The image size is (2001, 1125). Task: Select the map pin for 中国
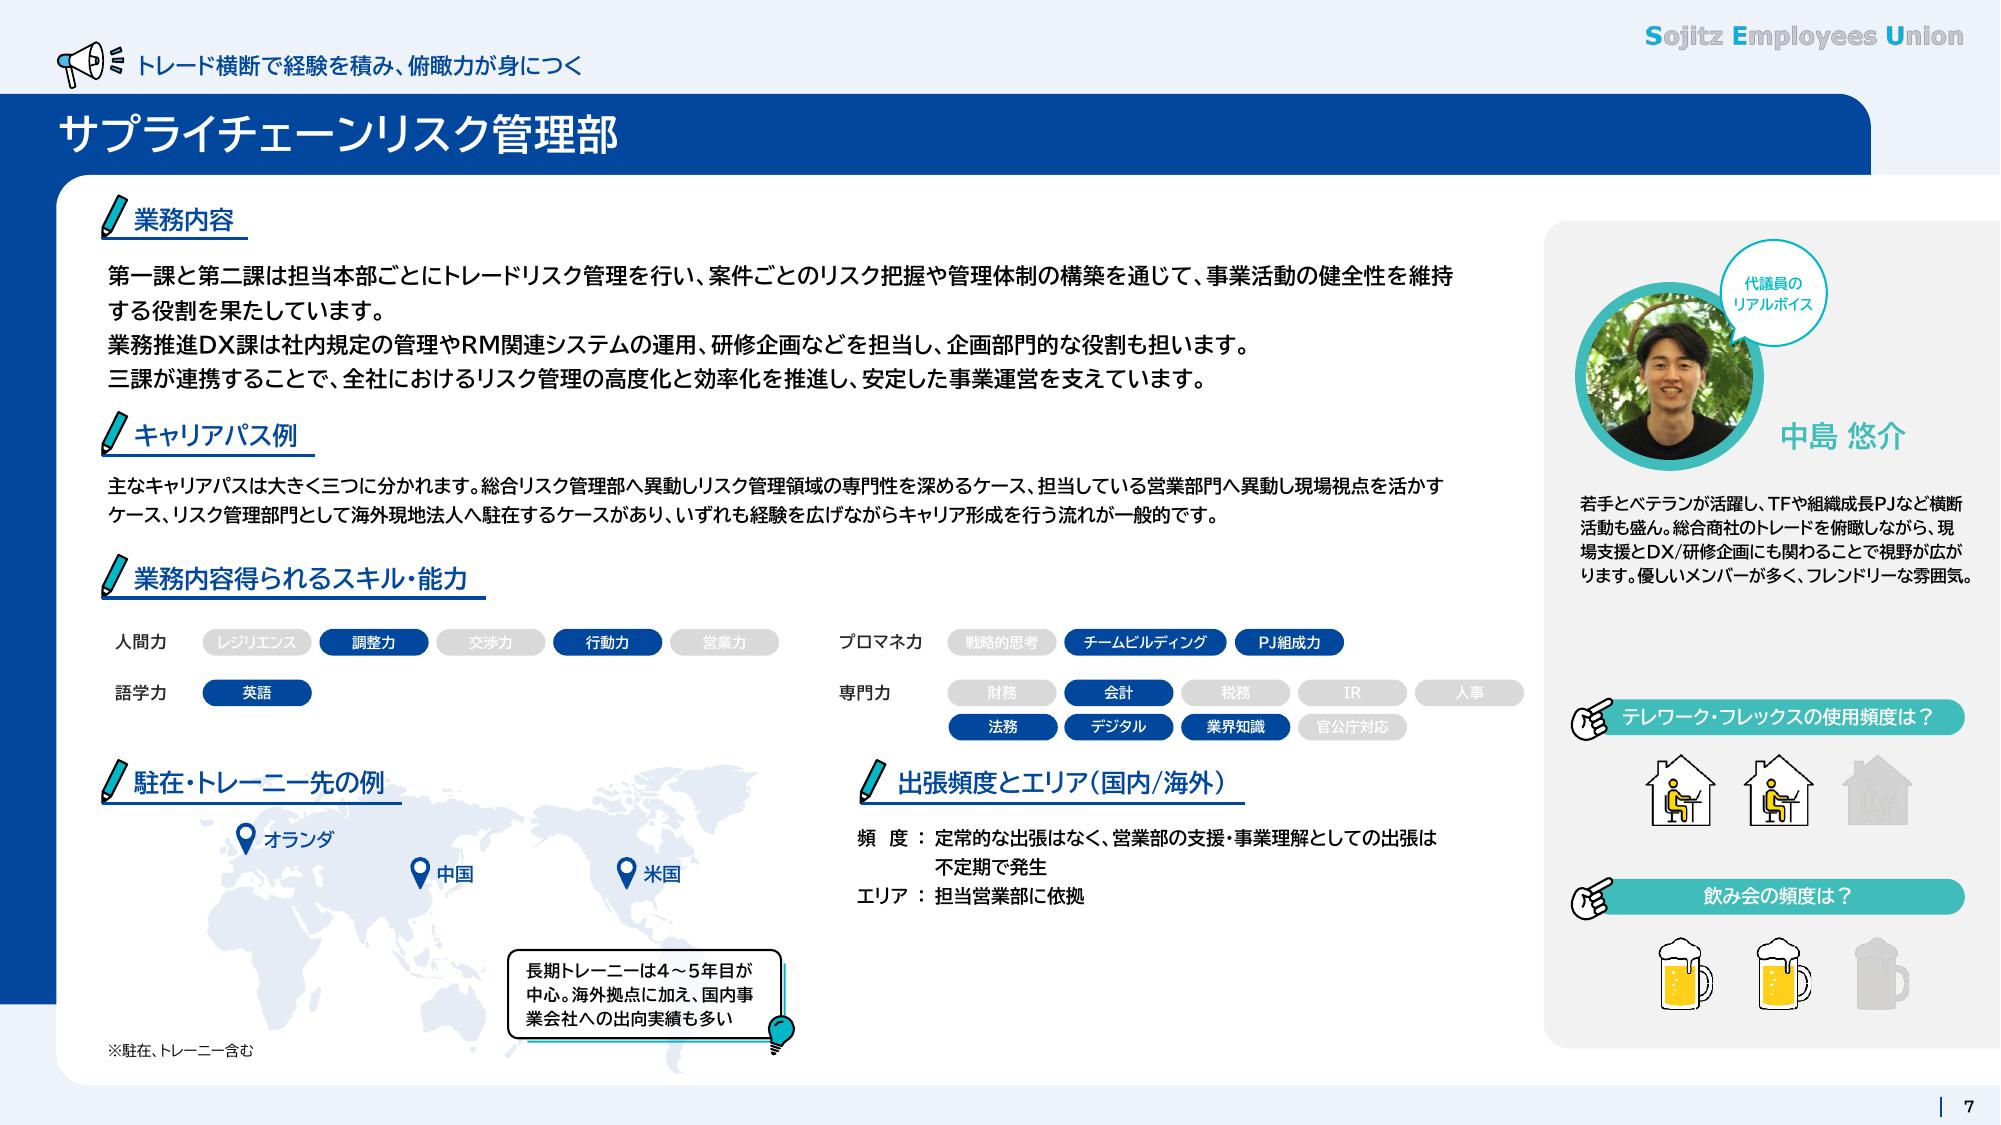click(421, 873)
